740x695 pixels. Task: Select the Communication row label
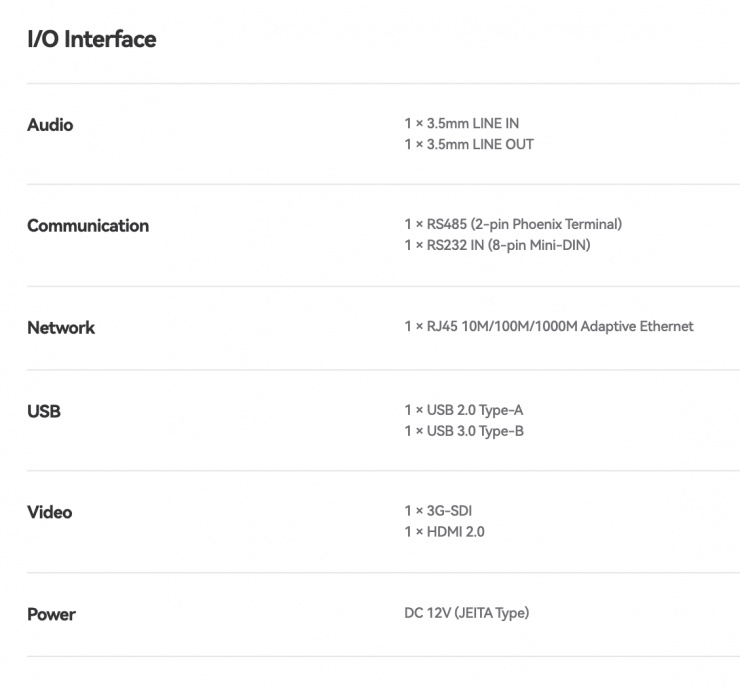[88, 226]
